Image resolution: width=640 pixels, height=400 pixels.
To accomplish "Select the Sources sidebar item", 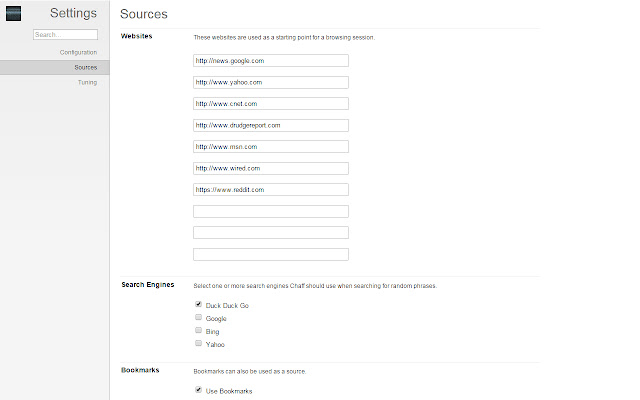I will [x=85, y=67].
